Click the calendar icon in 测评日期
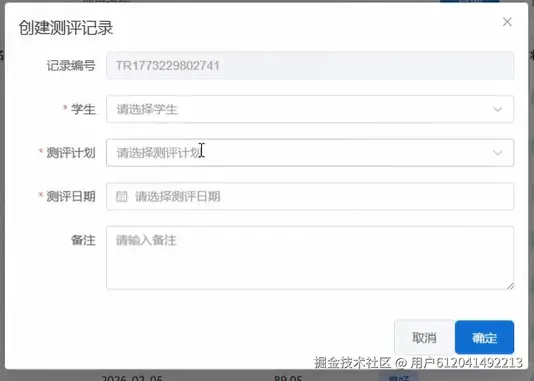534x381 pixels. coord(121,196)
